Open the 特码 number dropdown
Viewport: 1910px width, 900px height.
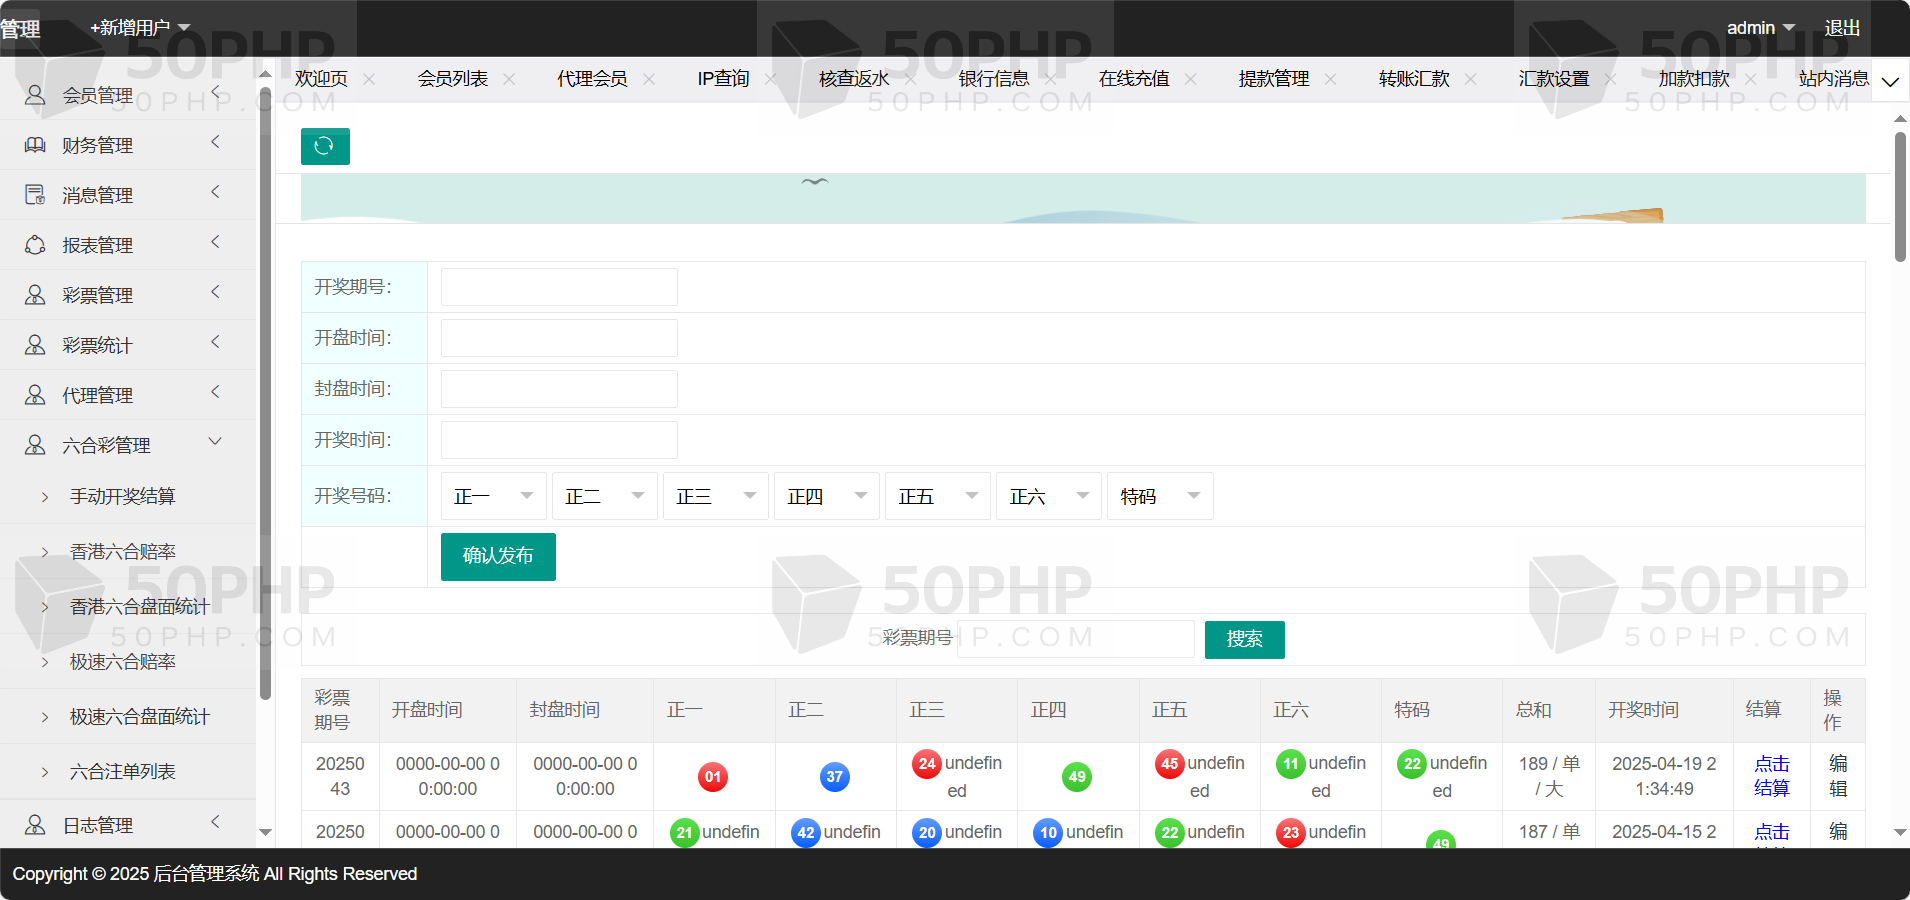(1159, 496)
